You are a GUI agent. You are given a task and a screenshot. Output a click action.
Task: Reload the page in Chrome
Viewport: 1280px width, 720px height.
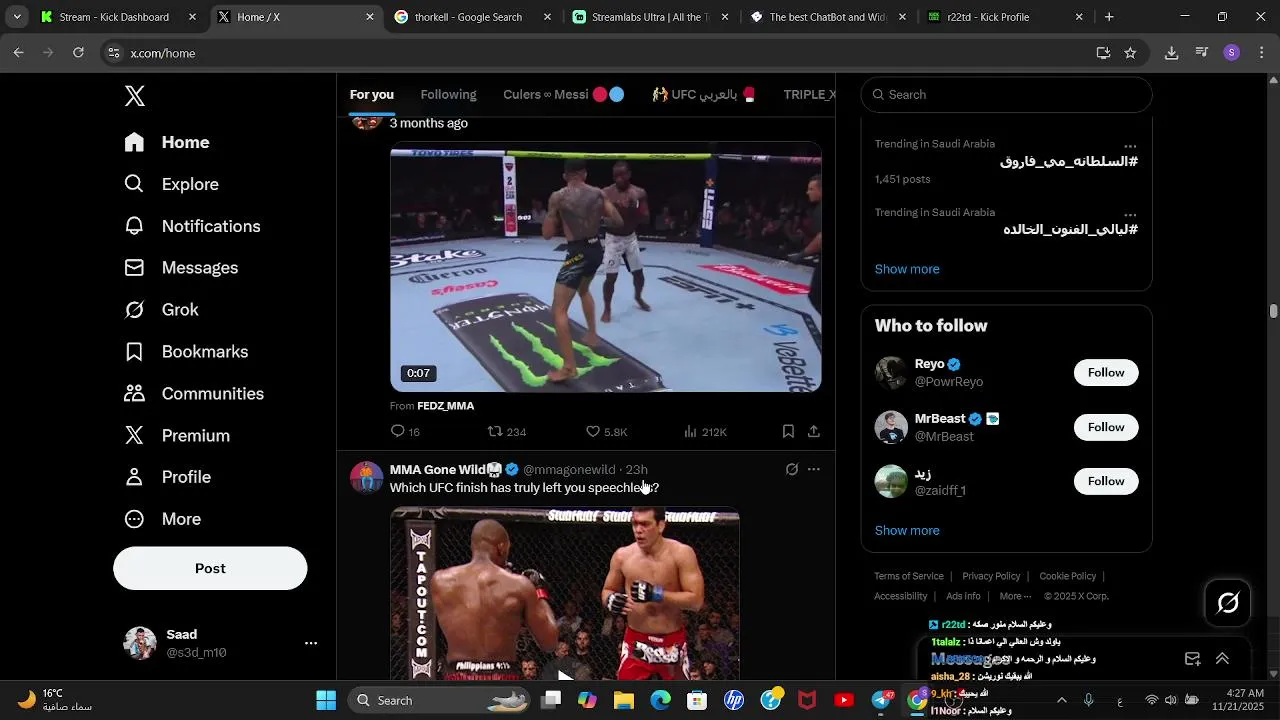click(78, 53)
